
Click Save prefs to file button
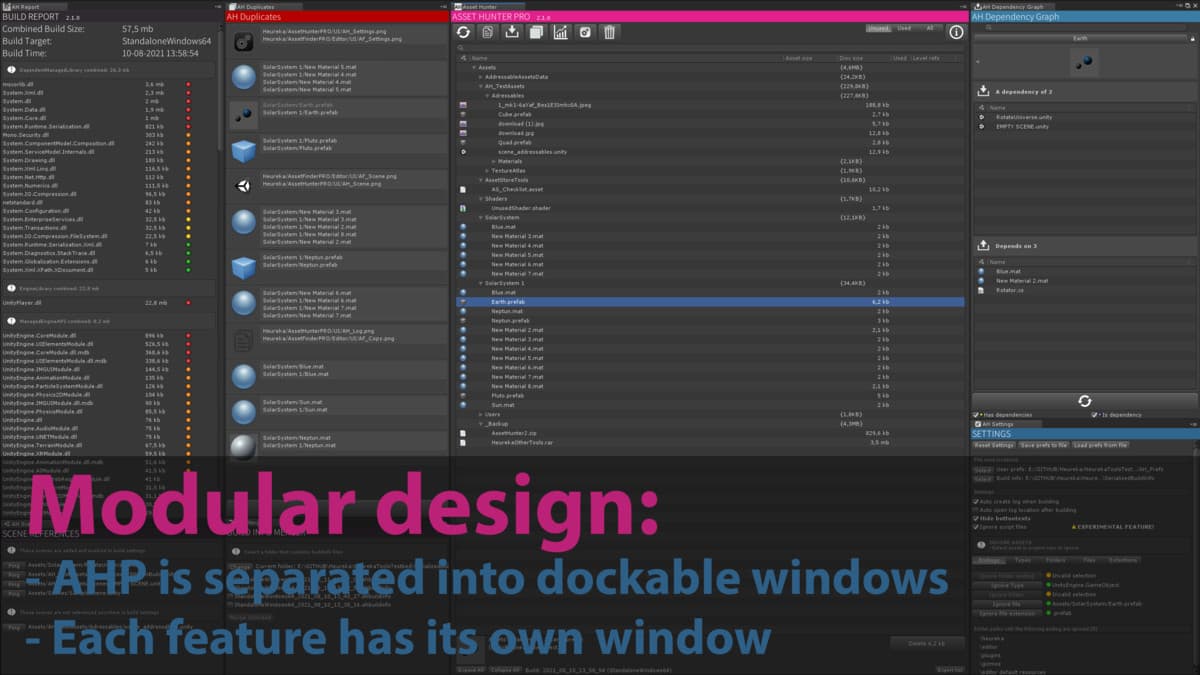click(1041, 444)
